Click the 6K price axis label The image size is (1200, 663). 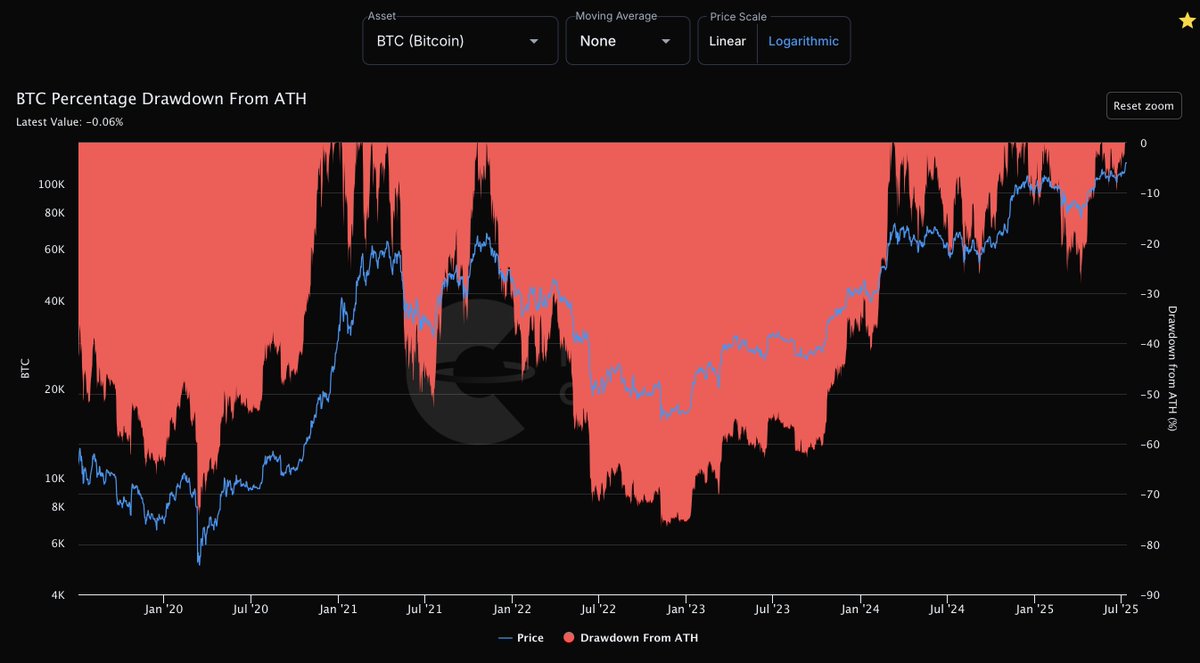coord(57,545)
